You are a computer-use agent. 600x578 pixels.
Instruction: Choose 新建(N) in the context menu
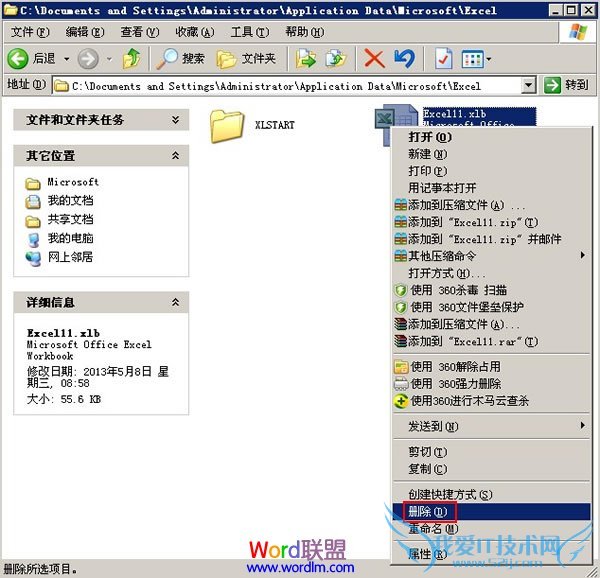click(x=491, y=154)
